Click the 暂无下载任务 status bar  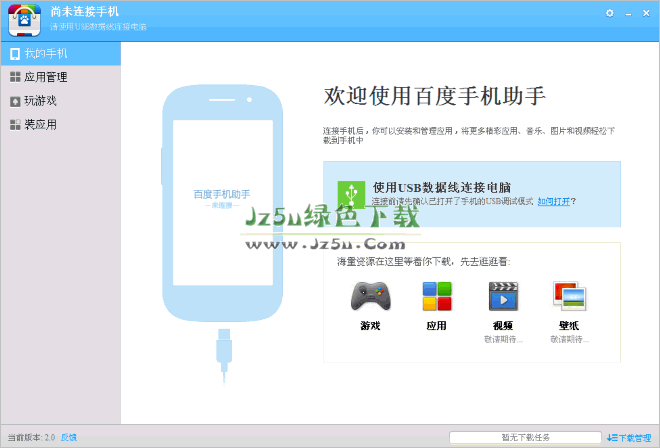(x=525, y=437)
